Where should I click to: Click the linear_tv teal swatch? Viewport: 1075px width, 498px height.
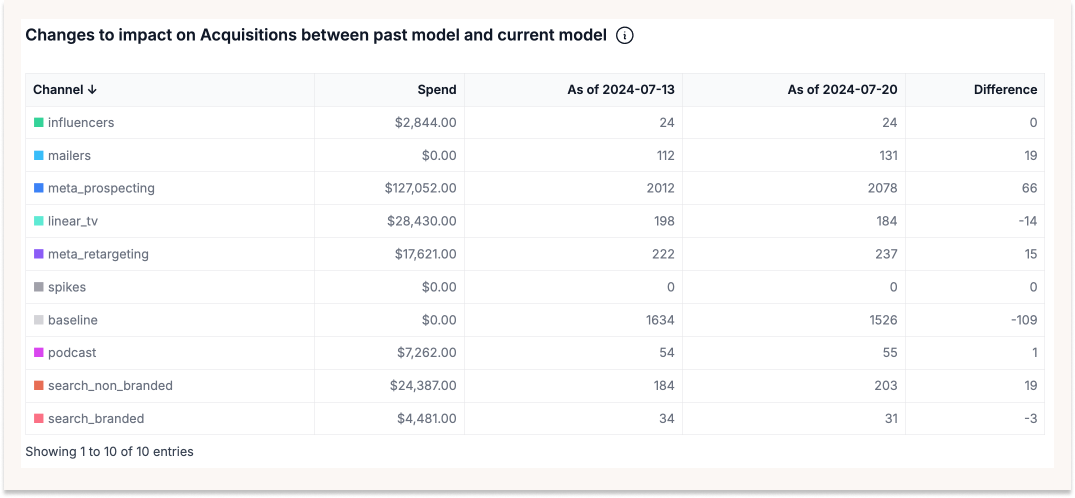pos(39,221)
